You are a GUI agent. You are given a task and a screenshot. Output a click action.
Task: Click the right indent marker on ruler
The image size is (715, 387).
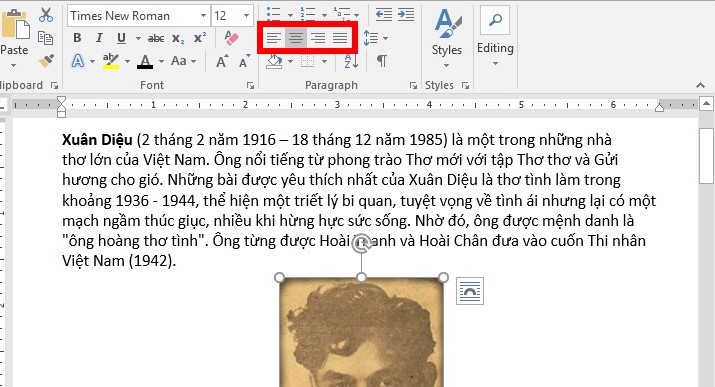[659, 108]
